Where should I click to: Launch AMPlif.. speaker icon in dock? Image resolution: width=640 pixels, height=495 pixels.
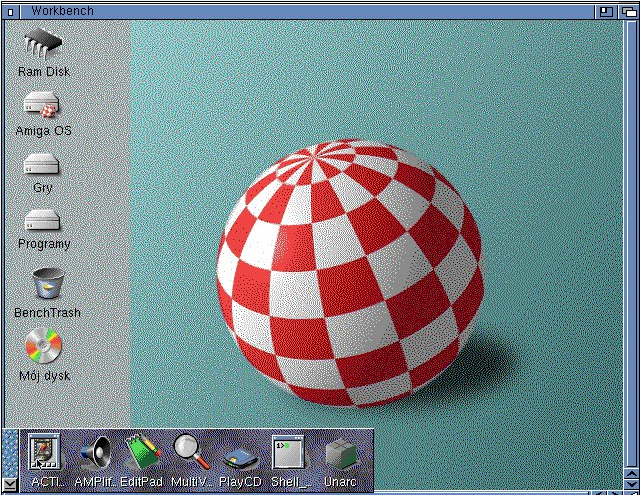[x=96, y=452]
